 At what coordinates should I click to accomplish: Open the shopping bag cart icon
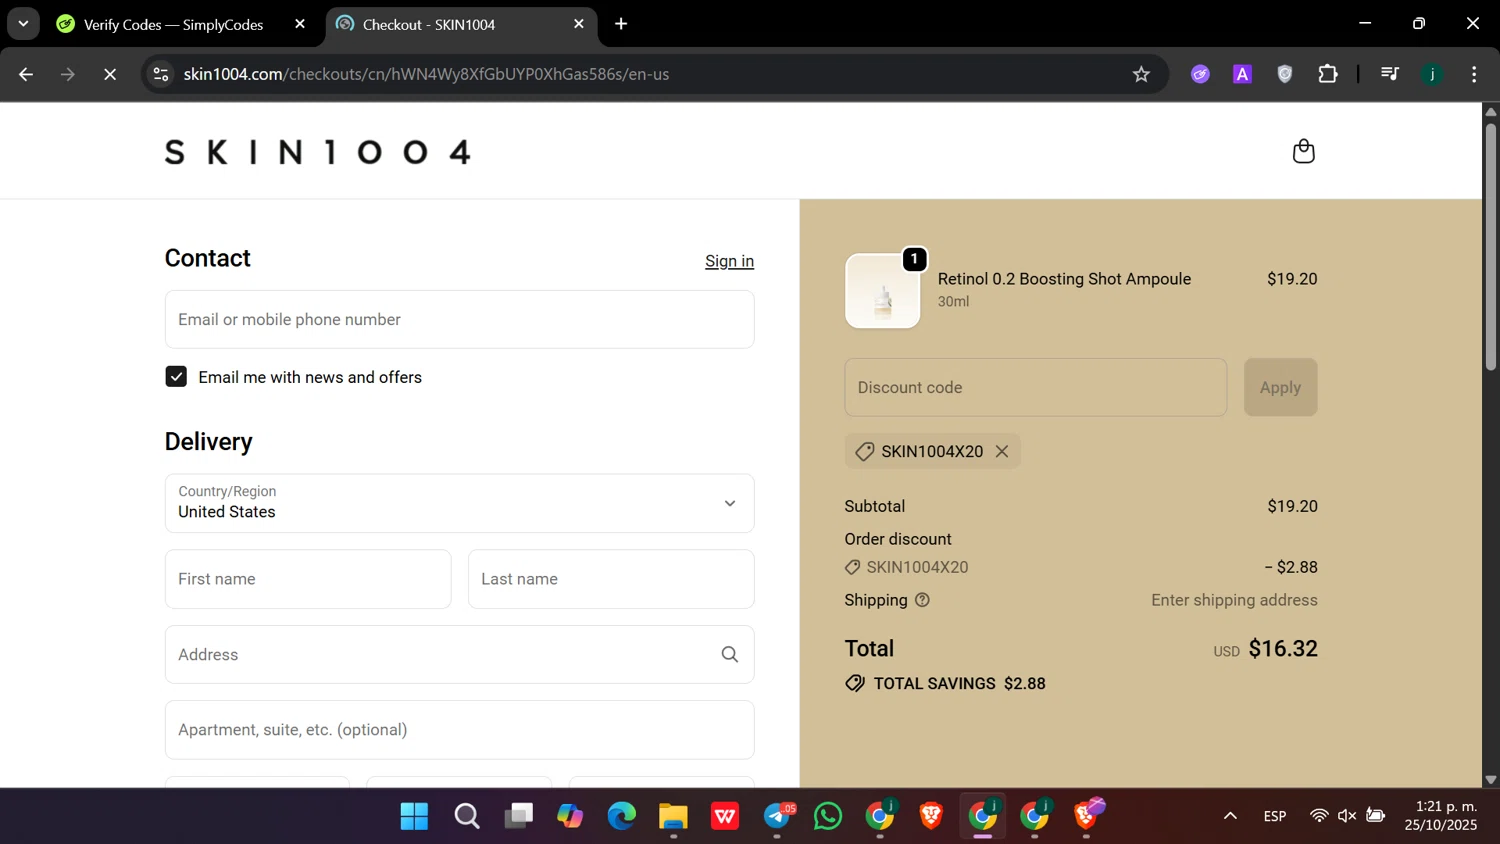pyautogui.click(x=1303, y=151)
